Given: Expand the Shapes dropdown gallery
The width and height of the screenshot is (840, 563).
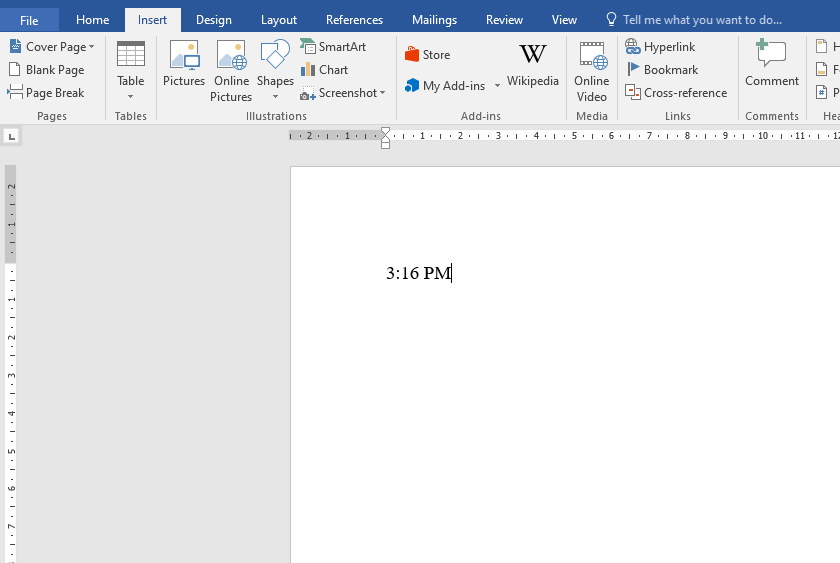Looking at the screenshot, I should [x=275, y=96].
